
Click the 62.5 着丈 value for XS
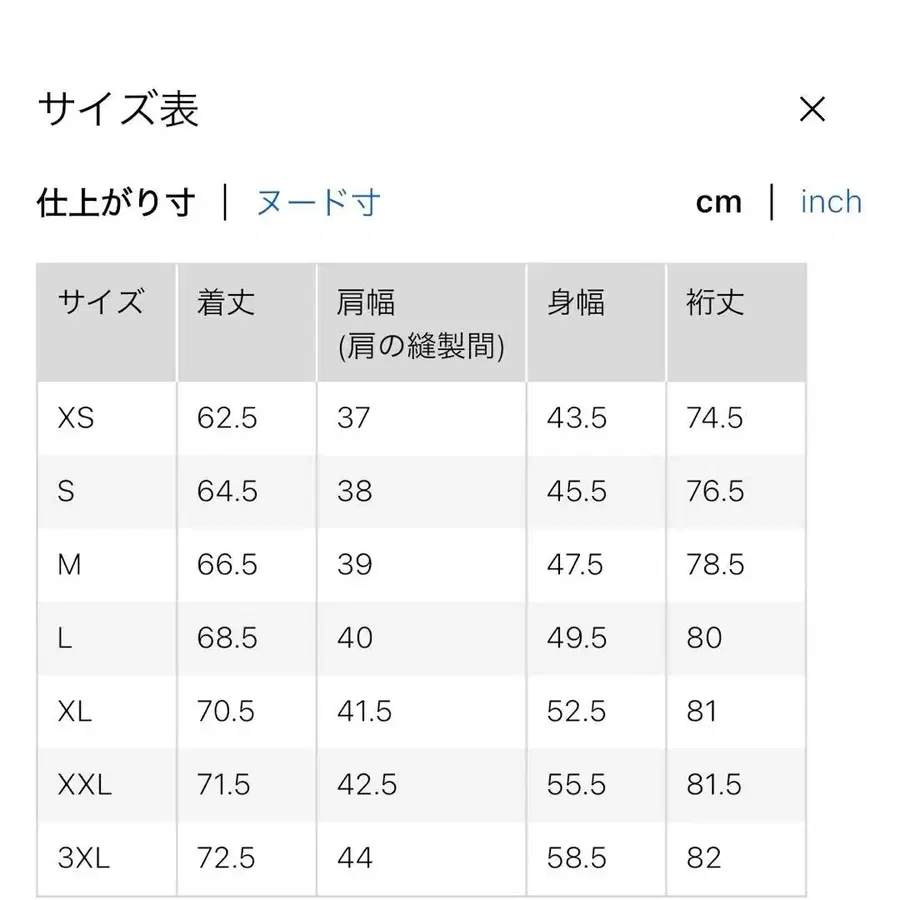pyautogui.click(x=224, y=418)
